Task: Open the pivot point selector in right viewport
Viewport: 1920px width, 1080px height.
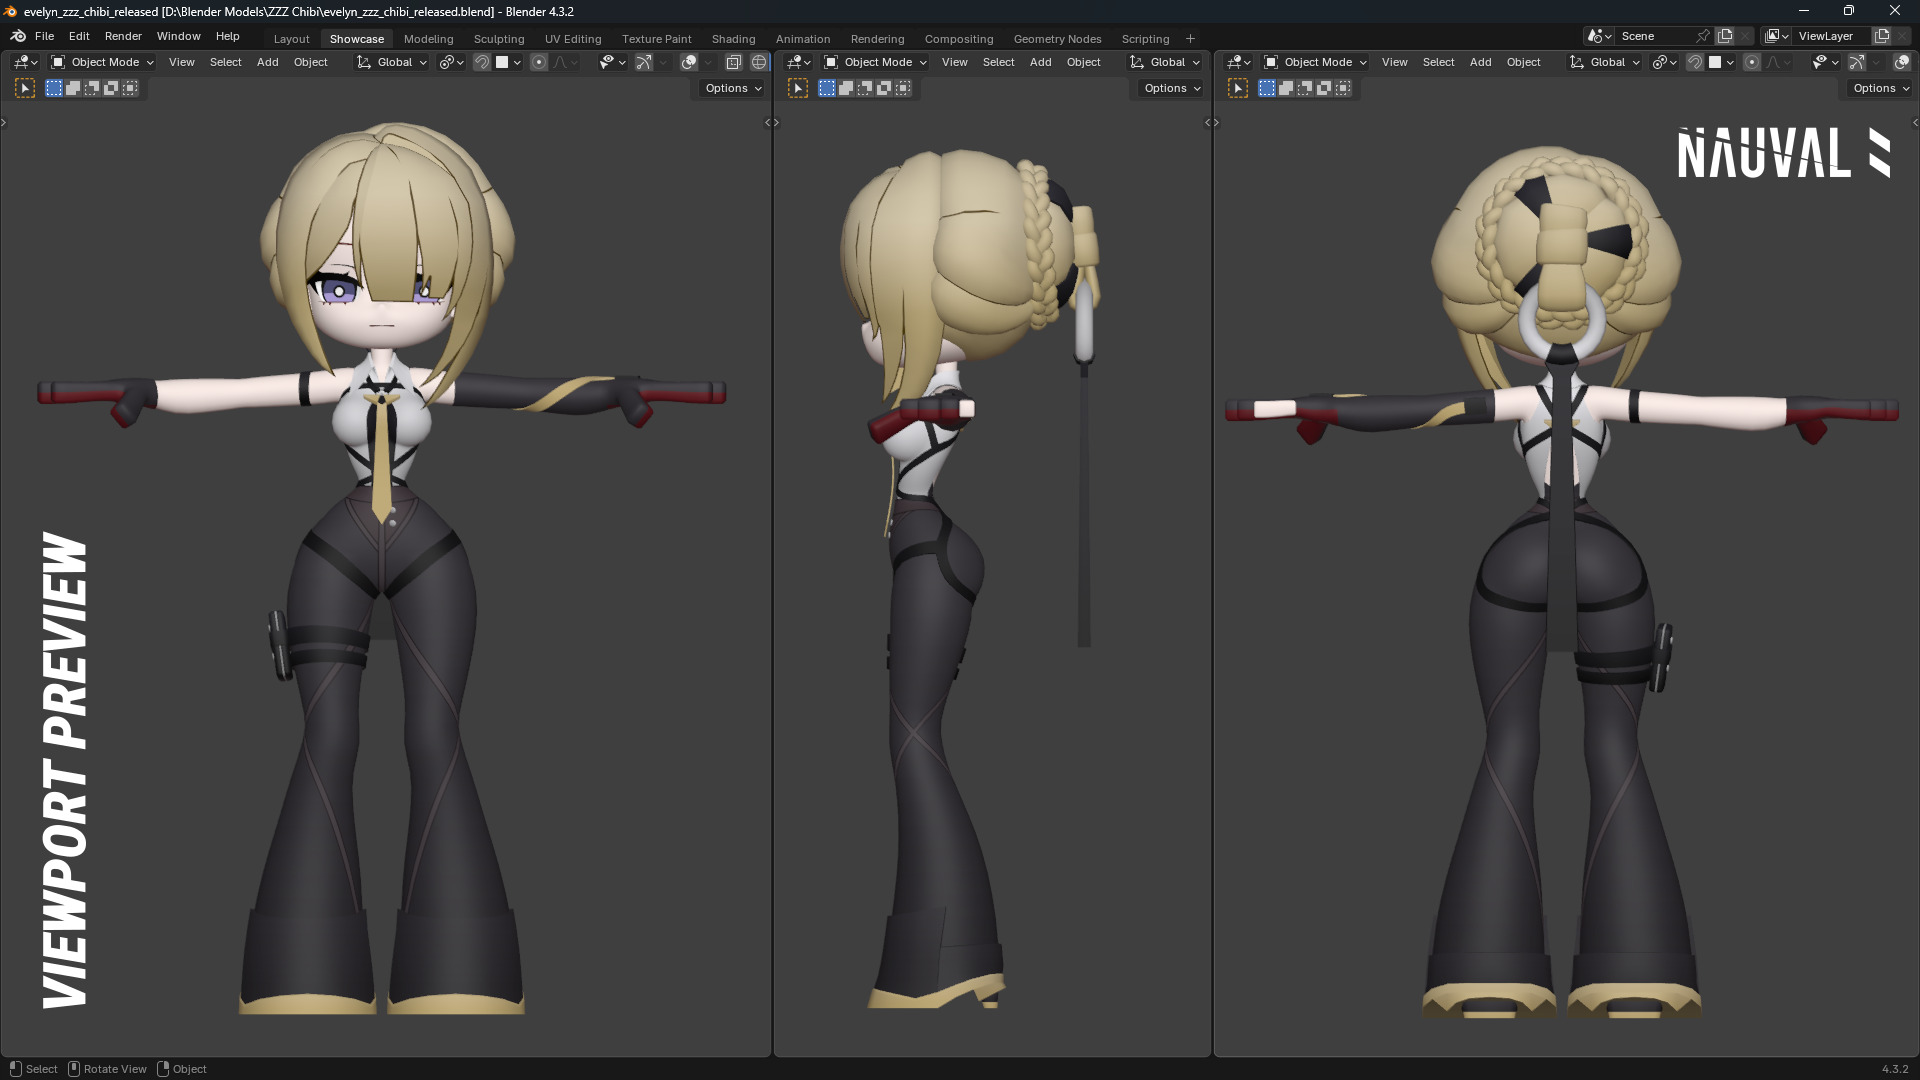Action: 1664,62
